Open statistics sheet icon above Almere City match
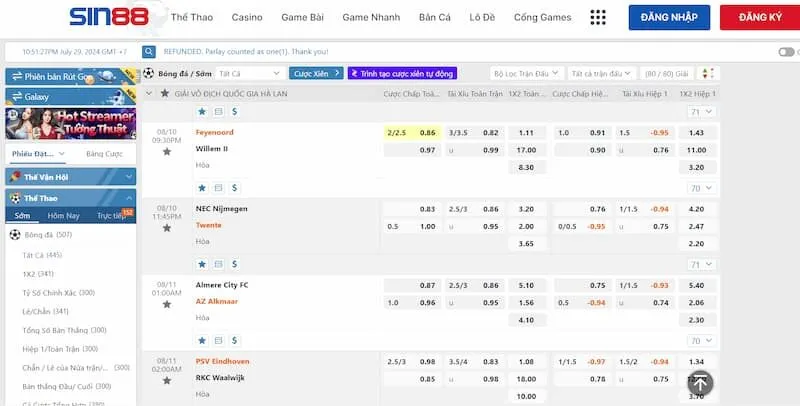This screenshot has height=406, width=800. point(218,264)
